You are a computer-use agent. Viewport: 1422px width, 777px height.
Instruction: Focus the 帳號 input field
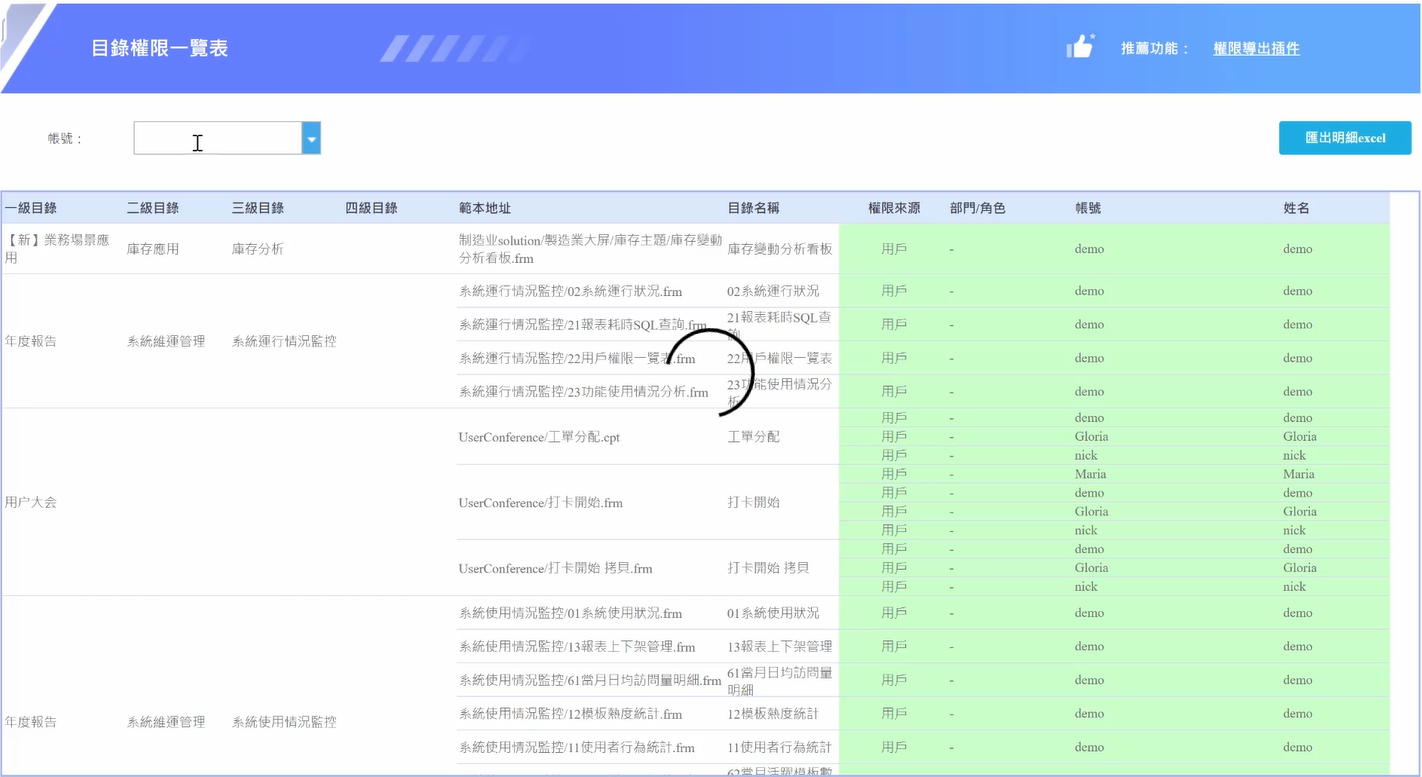coord(218,139)
